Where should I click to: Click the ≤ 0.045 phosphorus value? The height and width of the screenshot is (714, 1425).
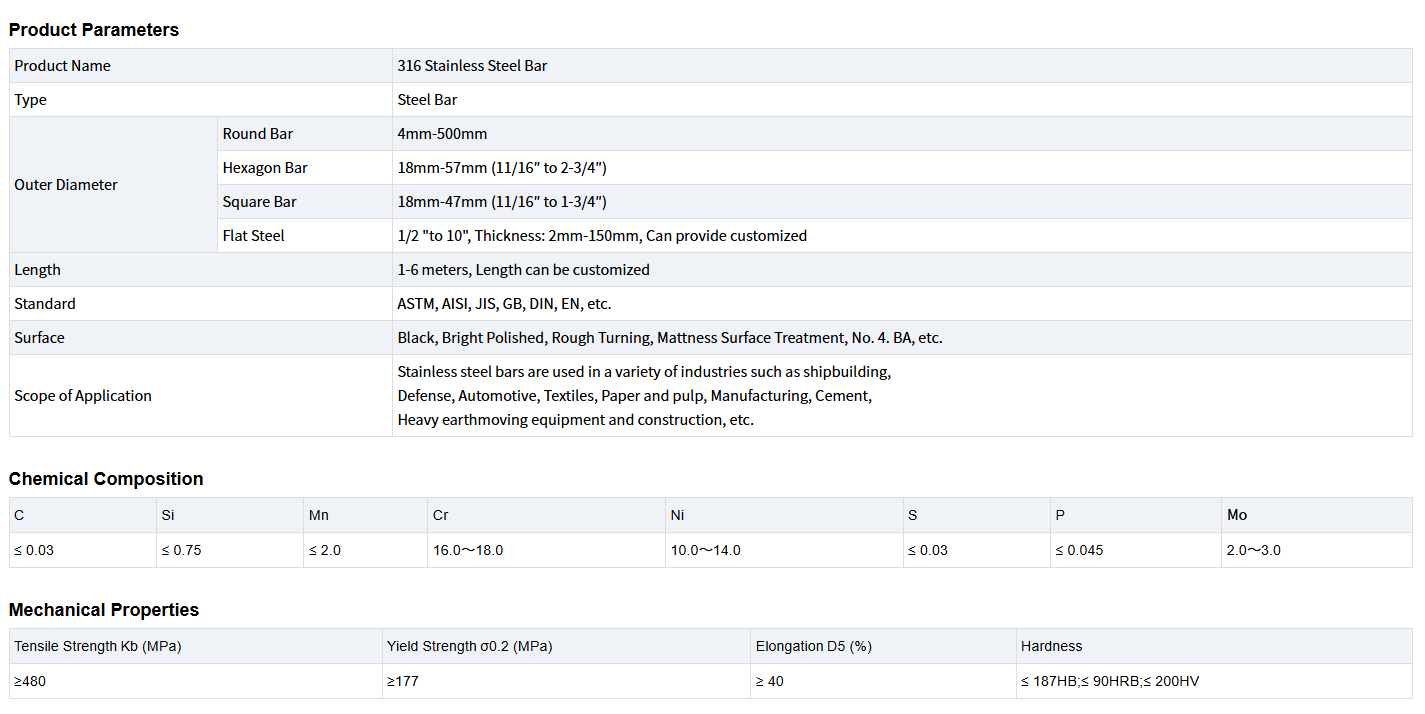[1079, 550]
